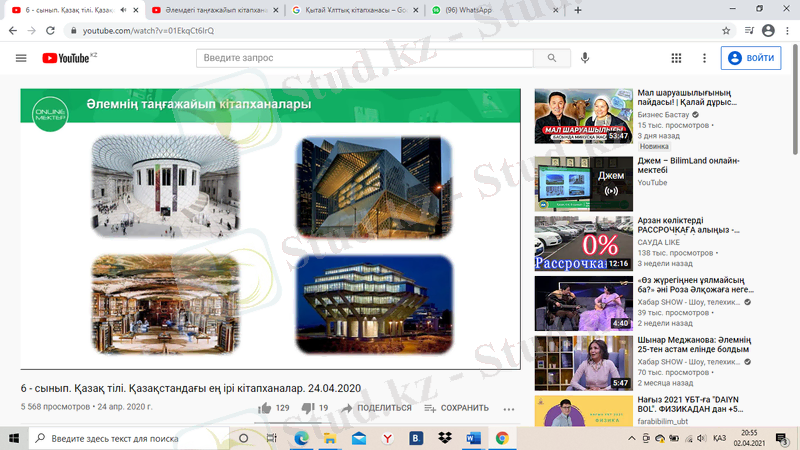Expand more actions ellipsis under the video
Screen dimensions: 800x450
tap(509, 408)
